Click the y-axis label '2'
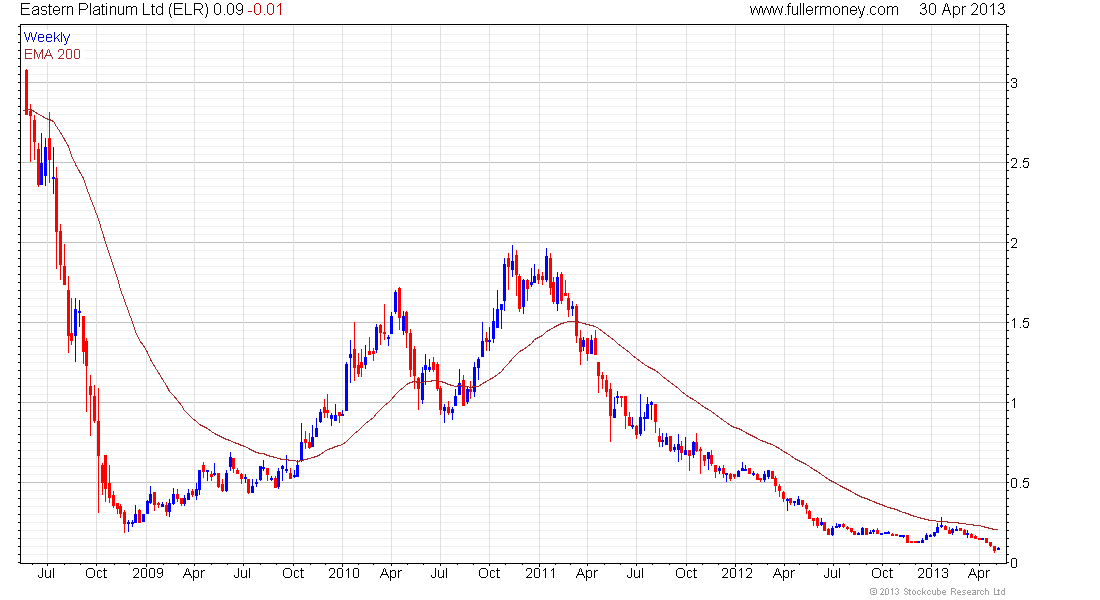 [1014, 243]
